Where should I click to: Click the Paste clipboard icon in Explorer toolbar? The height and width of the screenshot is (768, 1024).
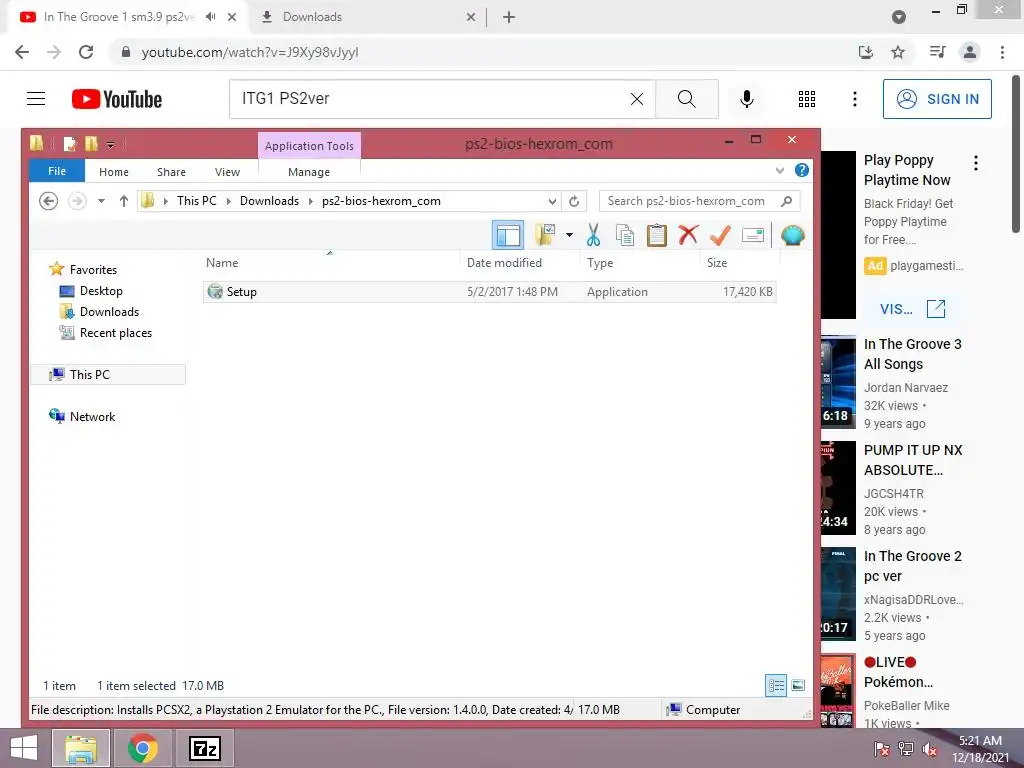(x=656, y=235)
